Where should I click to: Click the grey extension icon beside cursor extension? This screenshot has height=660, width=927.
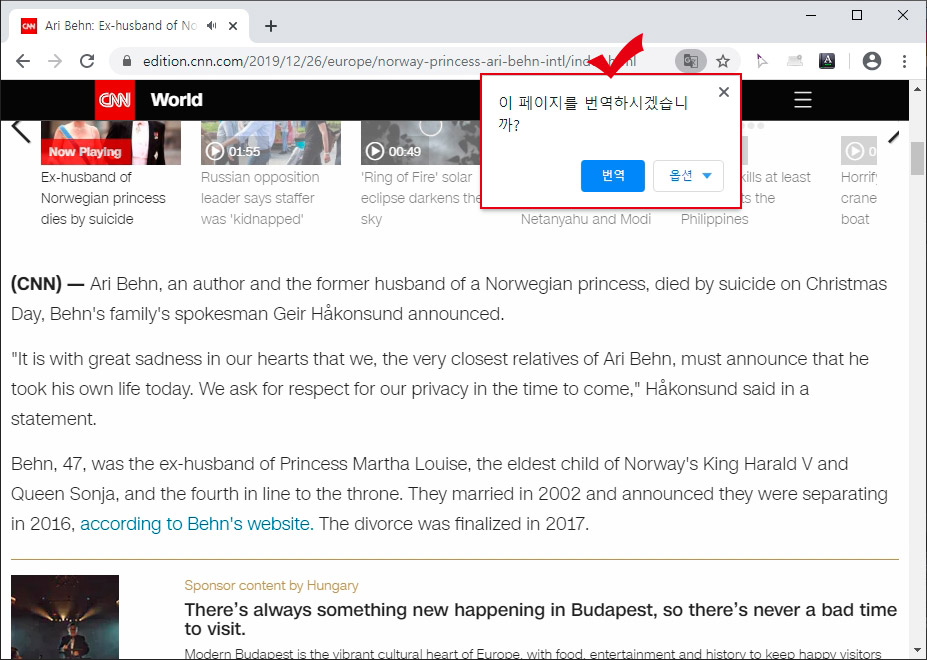click(x=795, y=60)
